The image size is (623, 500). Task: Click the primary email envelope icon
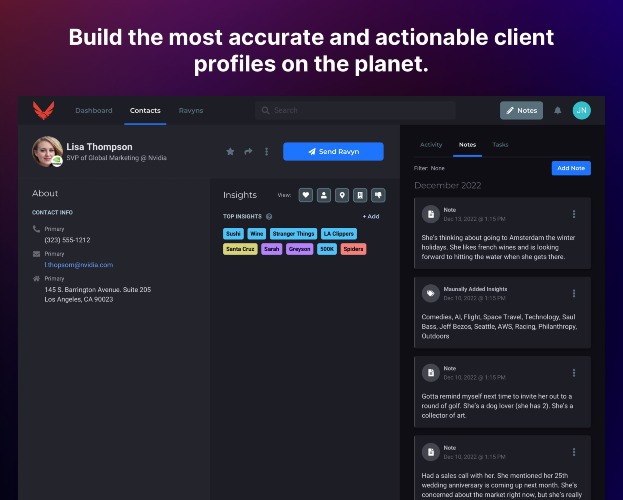pyautogui.click(x=36, y=254)
